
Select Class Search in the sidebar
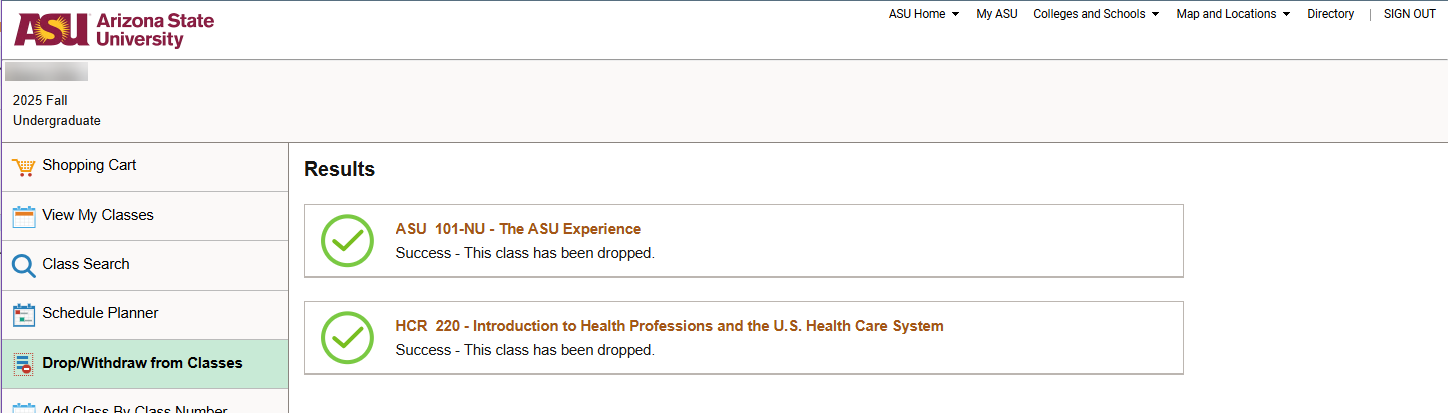tap(86, 264)
